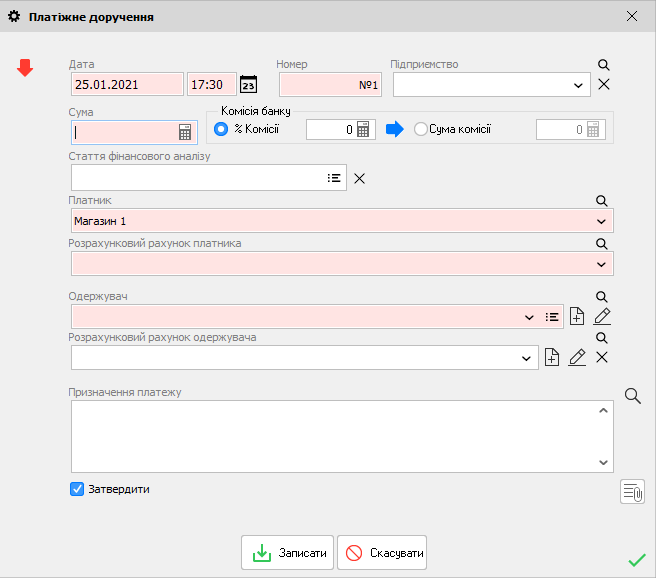This screenshot has width=656, height=578.
Task: Expand the Платник dropdown showing Магазин 1
Action: [601, 220]
